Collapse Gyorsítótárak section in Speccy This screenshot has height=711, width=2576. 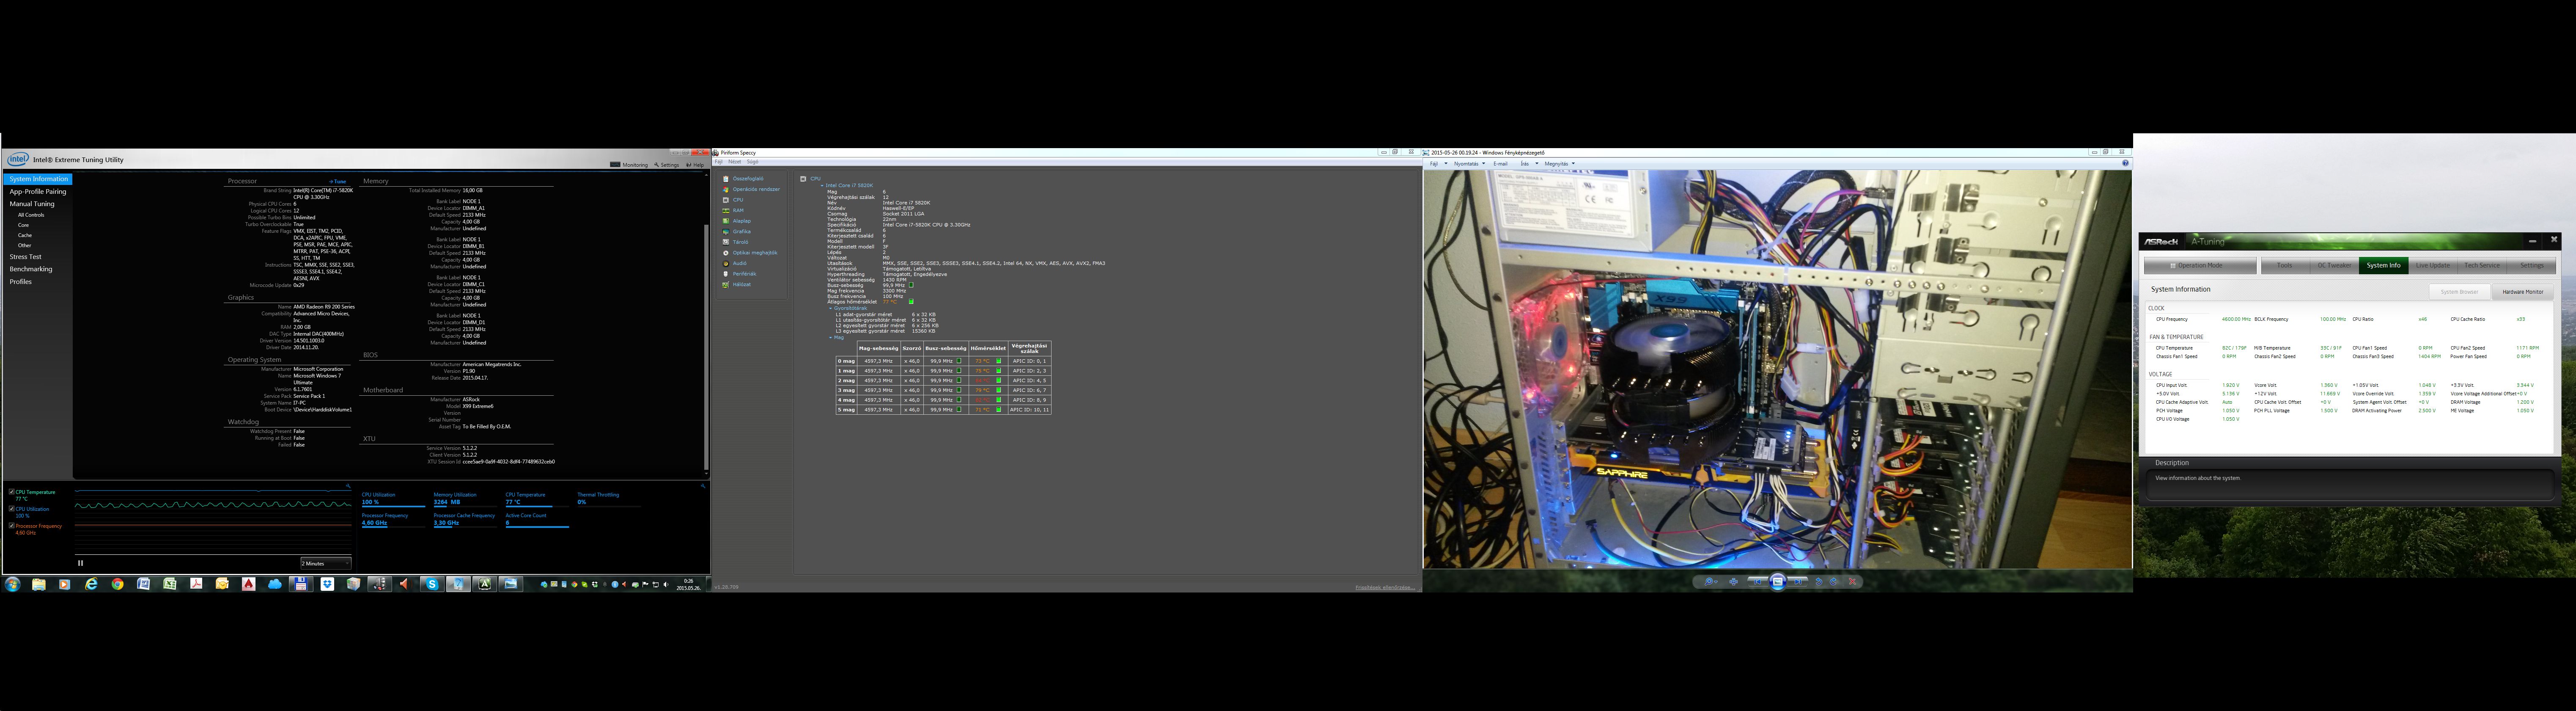coord(831,308)
